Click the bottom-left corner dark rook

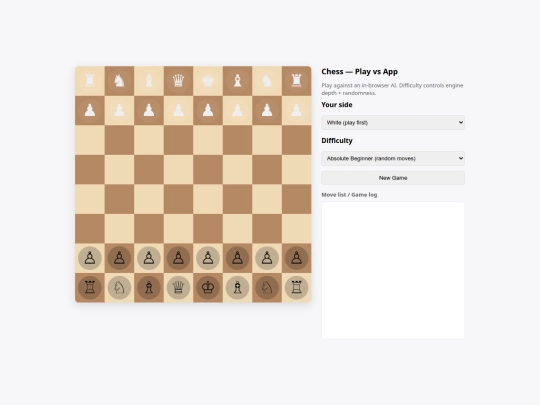90,287
